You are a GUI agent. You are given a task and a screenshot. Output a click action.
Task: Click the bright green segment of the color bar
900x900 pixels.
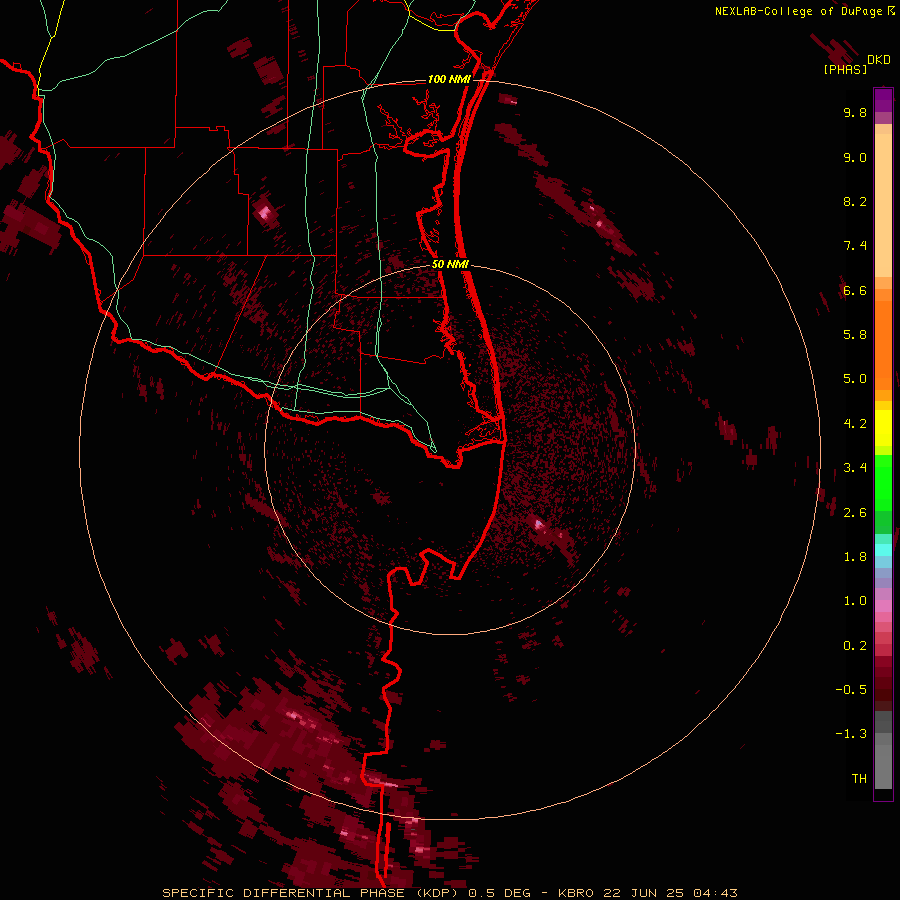pyautogui.click(x=883, y=483)
